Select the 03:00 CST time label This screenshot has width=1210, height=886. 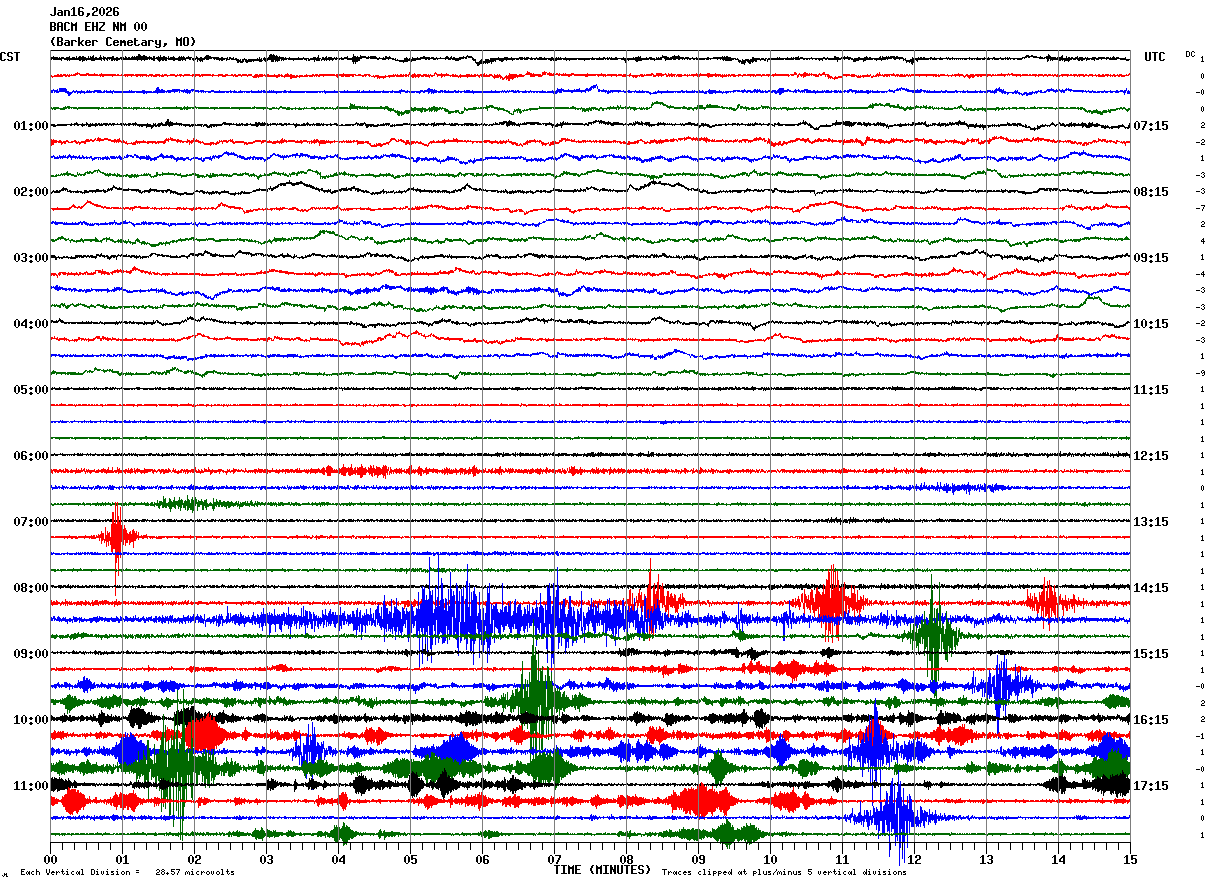coord(31,258)
